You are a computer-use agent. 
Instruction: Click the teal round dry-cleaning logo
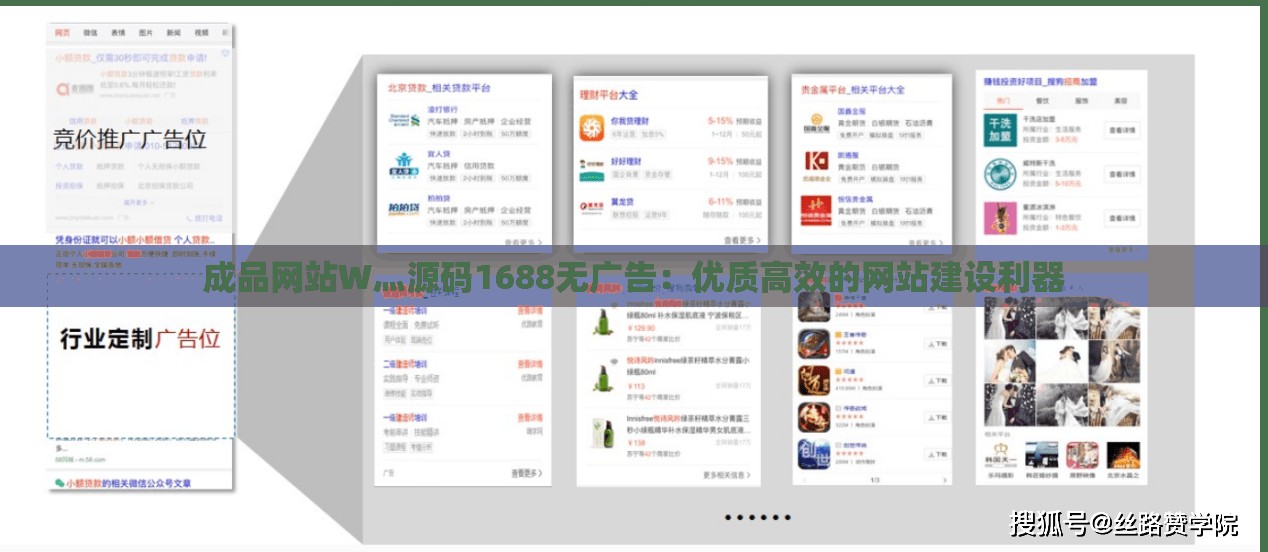[1000, 173]
